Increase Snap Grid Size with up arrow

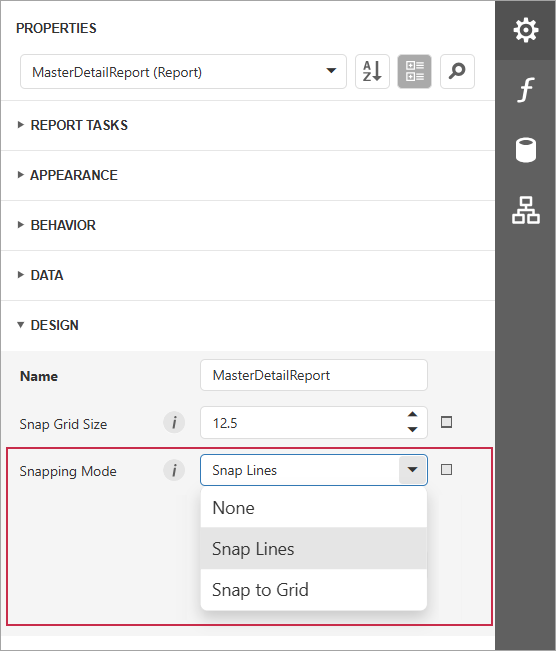(x=412, y=415)
